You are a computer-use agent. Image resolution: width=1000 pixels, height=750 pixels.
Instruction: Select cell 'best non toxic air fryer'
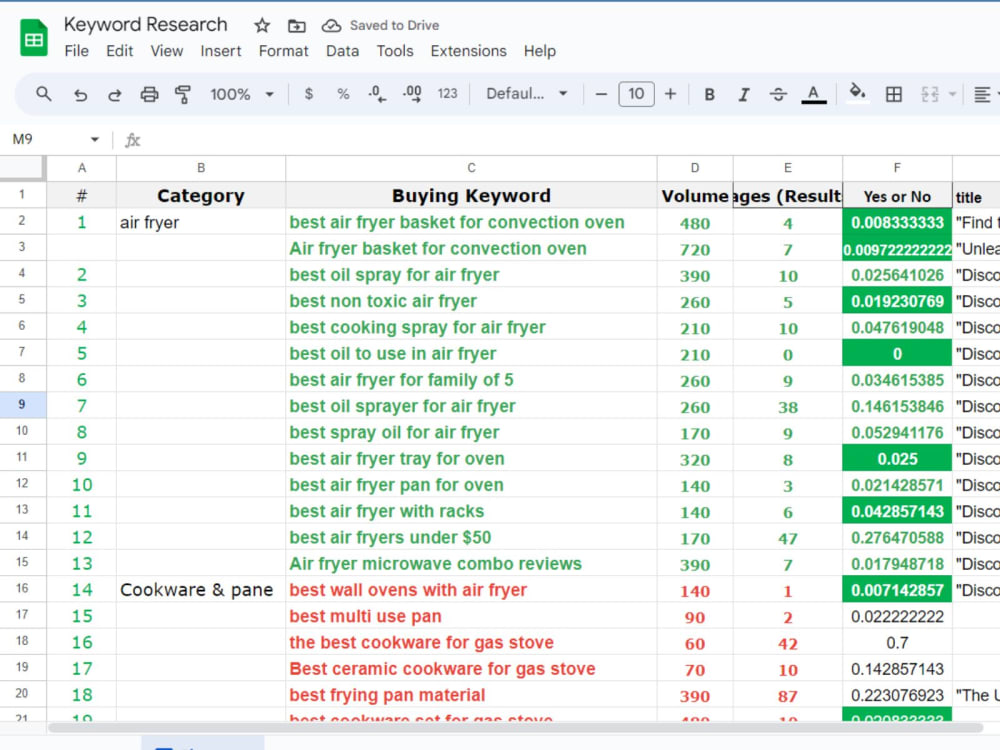tap(471, 300)
